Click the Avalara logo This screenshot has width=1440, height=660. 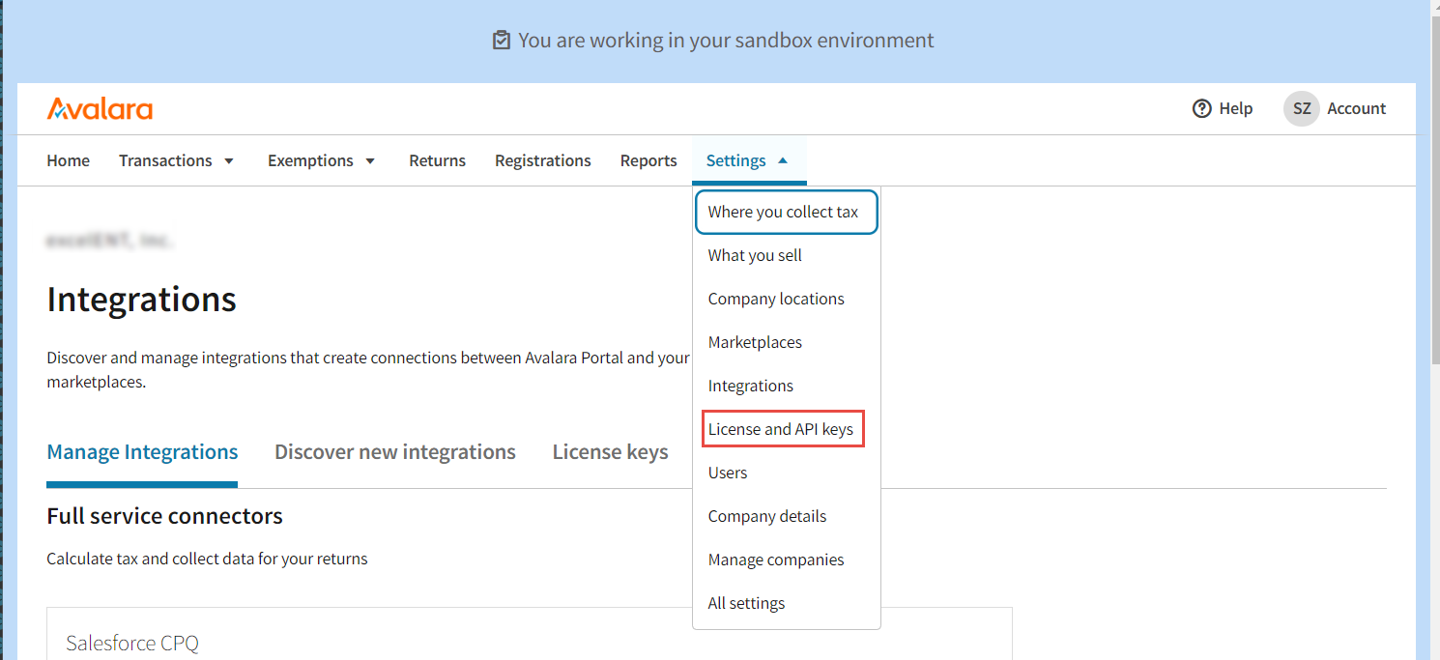(100, 108)
